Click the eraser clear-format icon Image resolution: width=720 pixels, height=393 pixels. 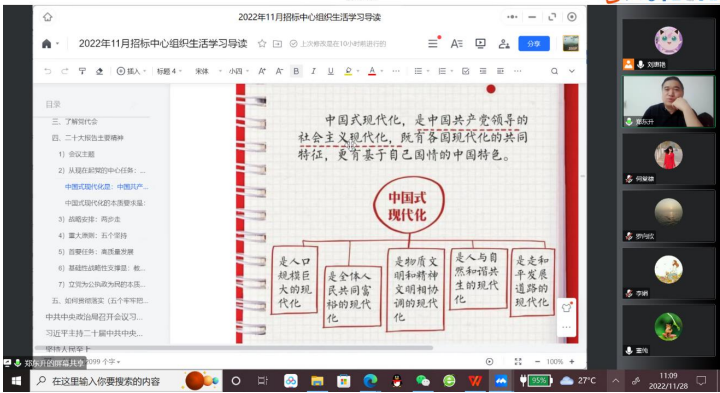[99, 71]
